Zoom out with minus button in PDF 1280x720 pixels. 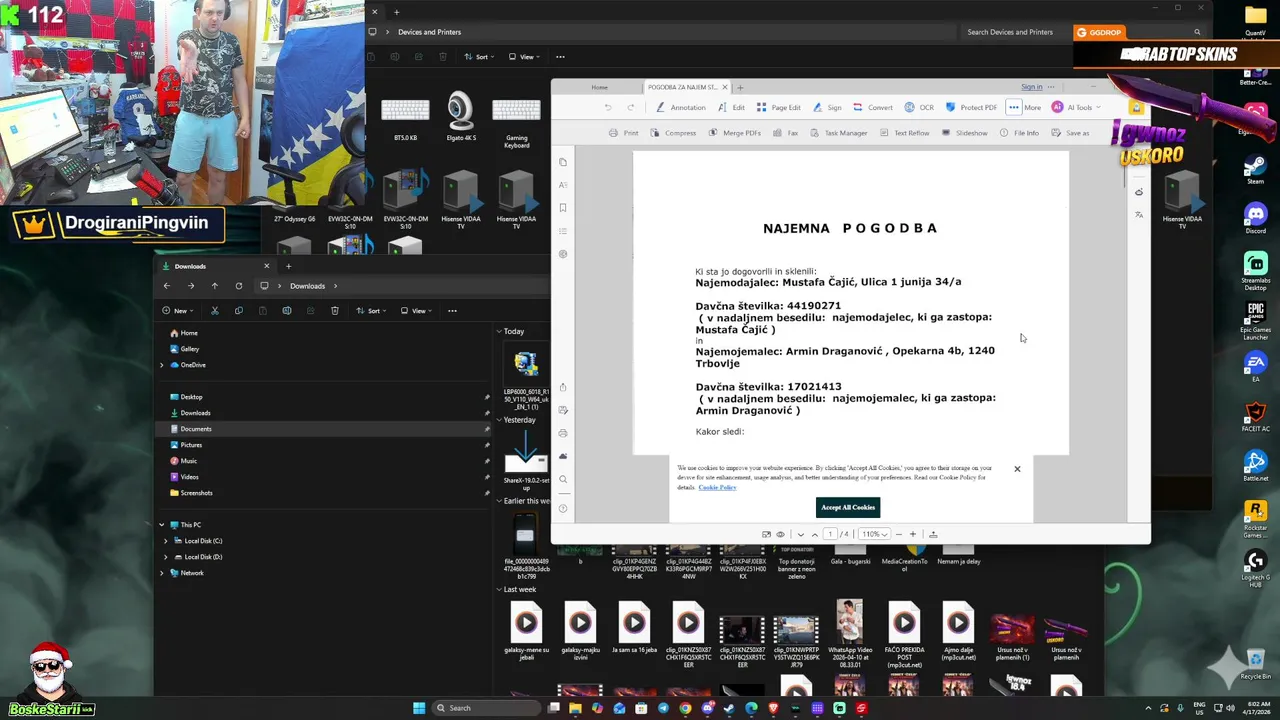pos(898,534)
